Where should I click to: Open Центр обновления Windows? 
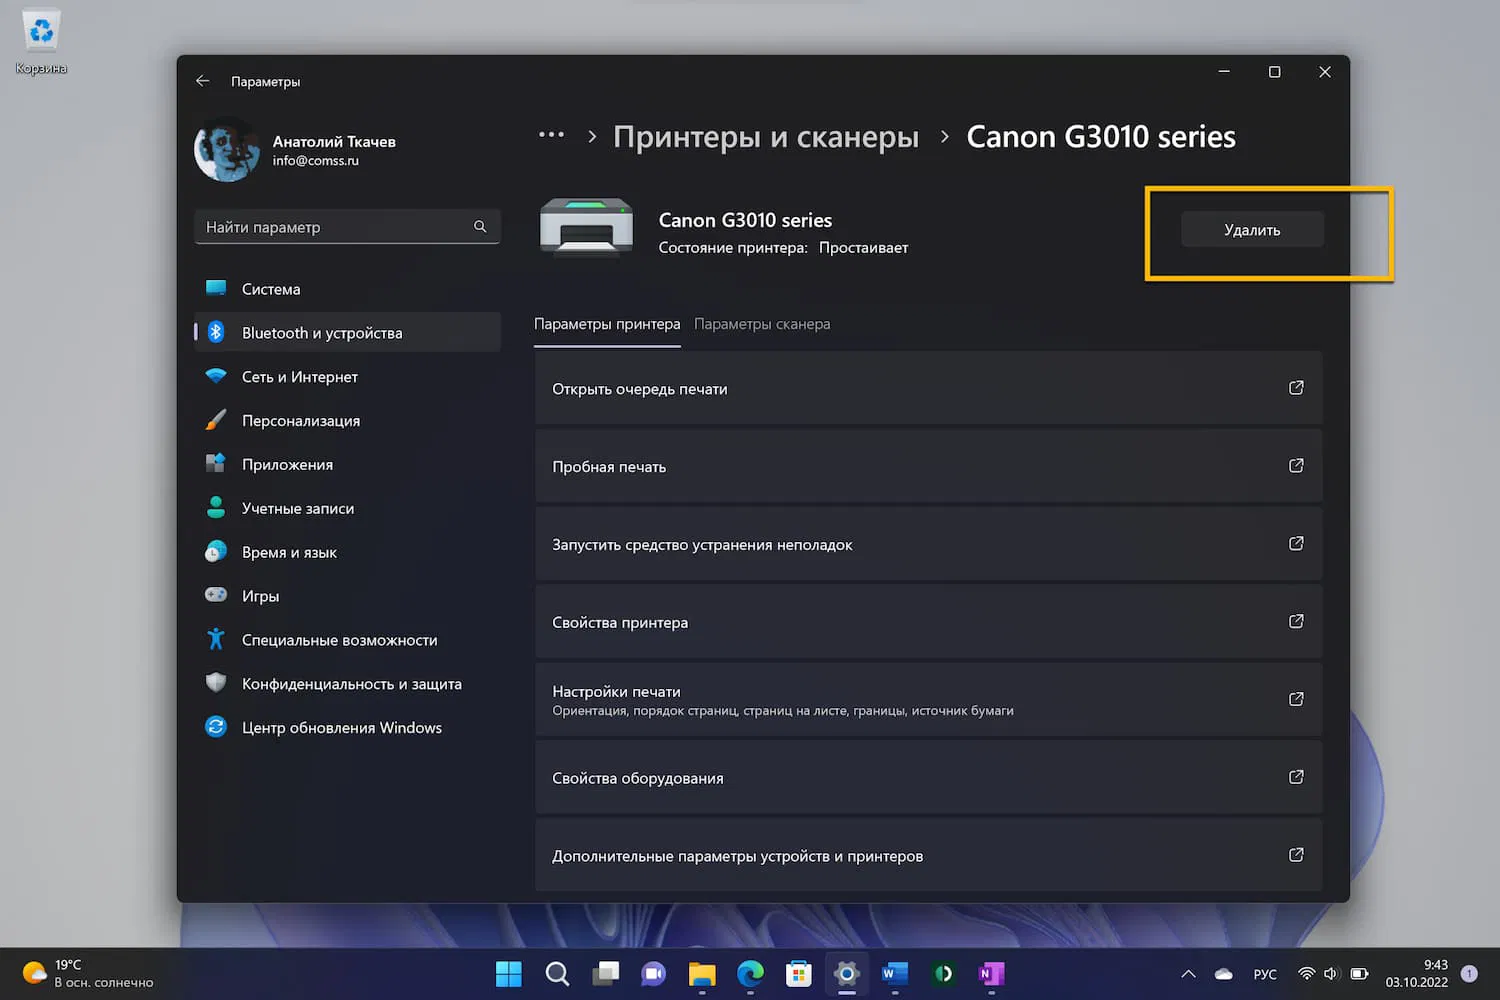pyautogui.click(x=347, y=728)
